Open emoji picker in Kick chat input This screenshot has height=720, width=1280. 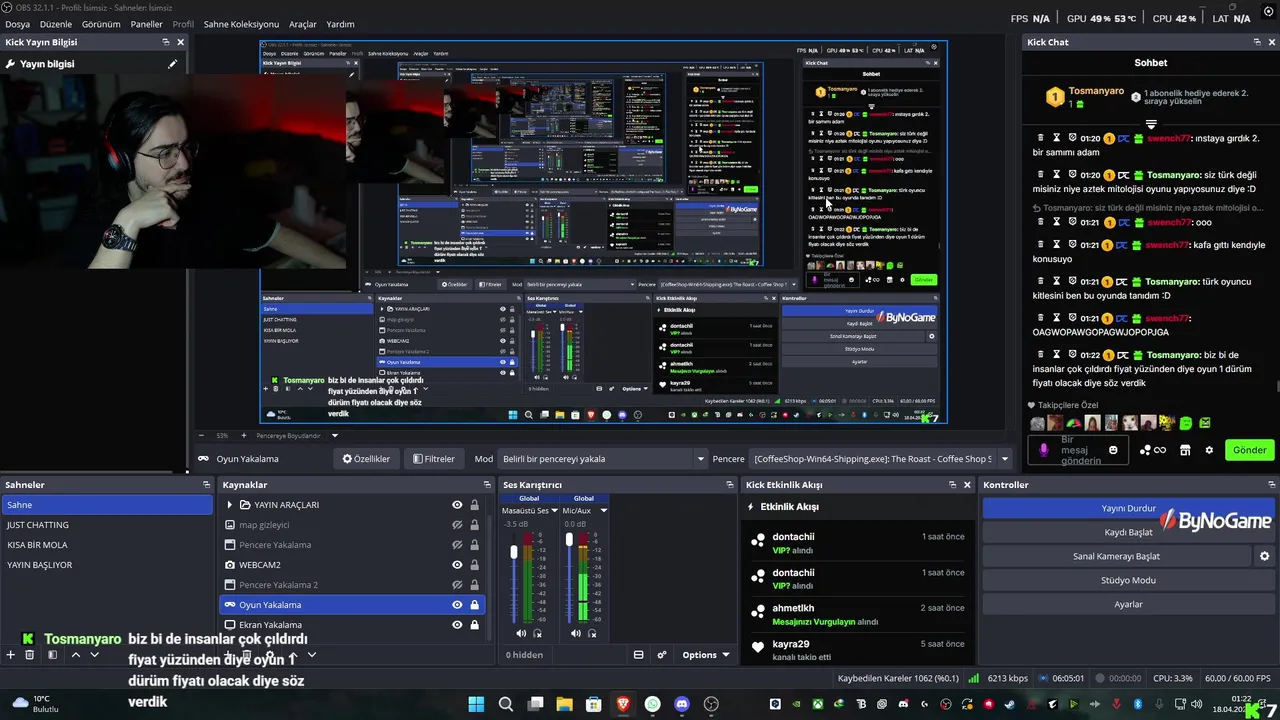pyautogui.click(x=1113, y=450)
